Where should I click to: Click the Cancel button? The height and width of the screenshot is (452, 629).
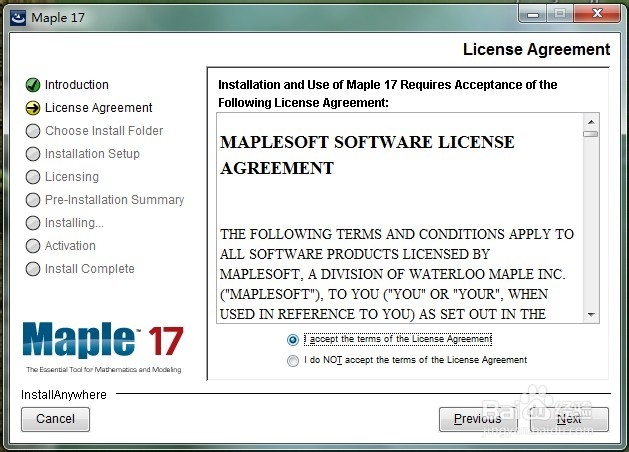(55, 419)
